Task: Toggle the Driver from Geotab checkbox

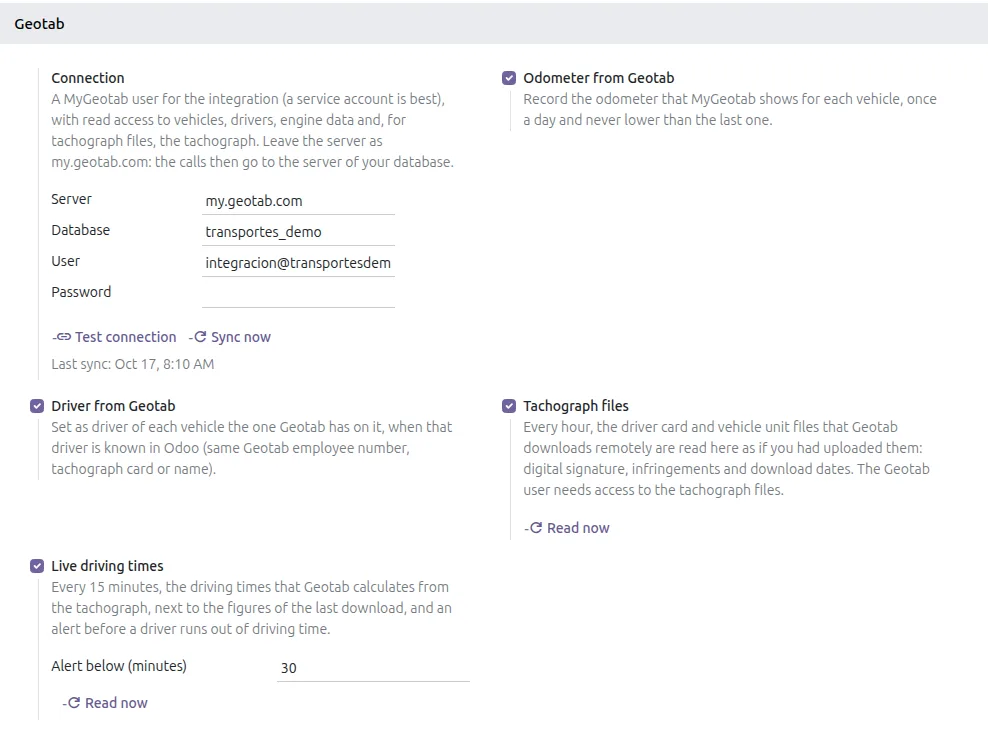Action: [x=37, y=406]
